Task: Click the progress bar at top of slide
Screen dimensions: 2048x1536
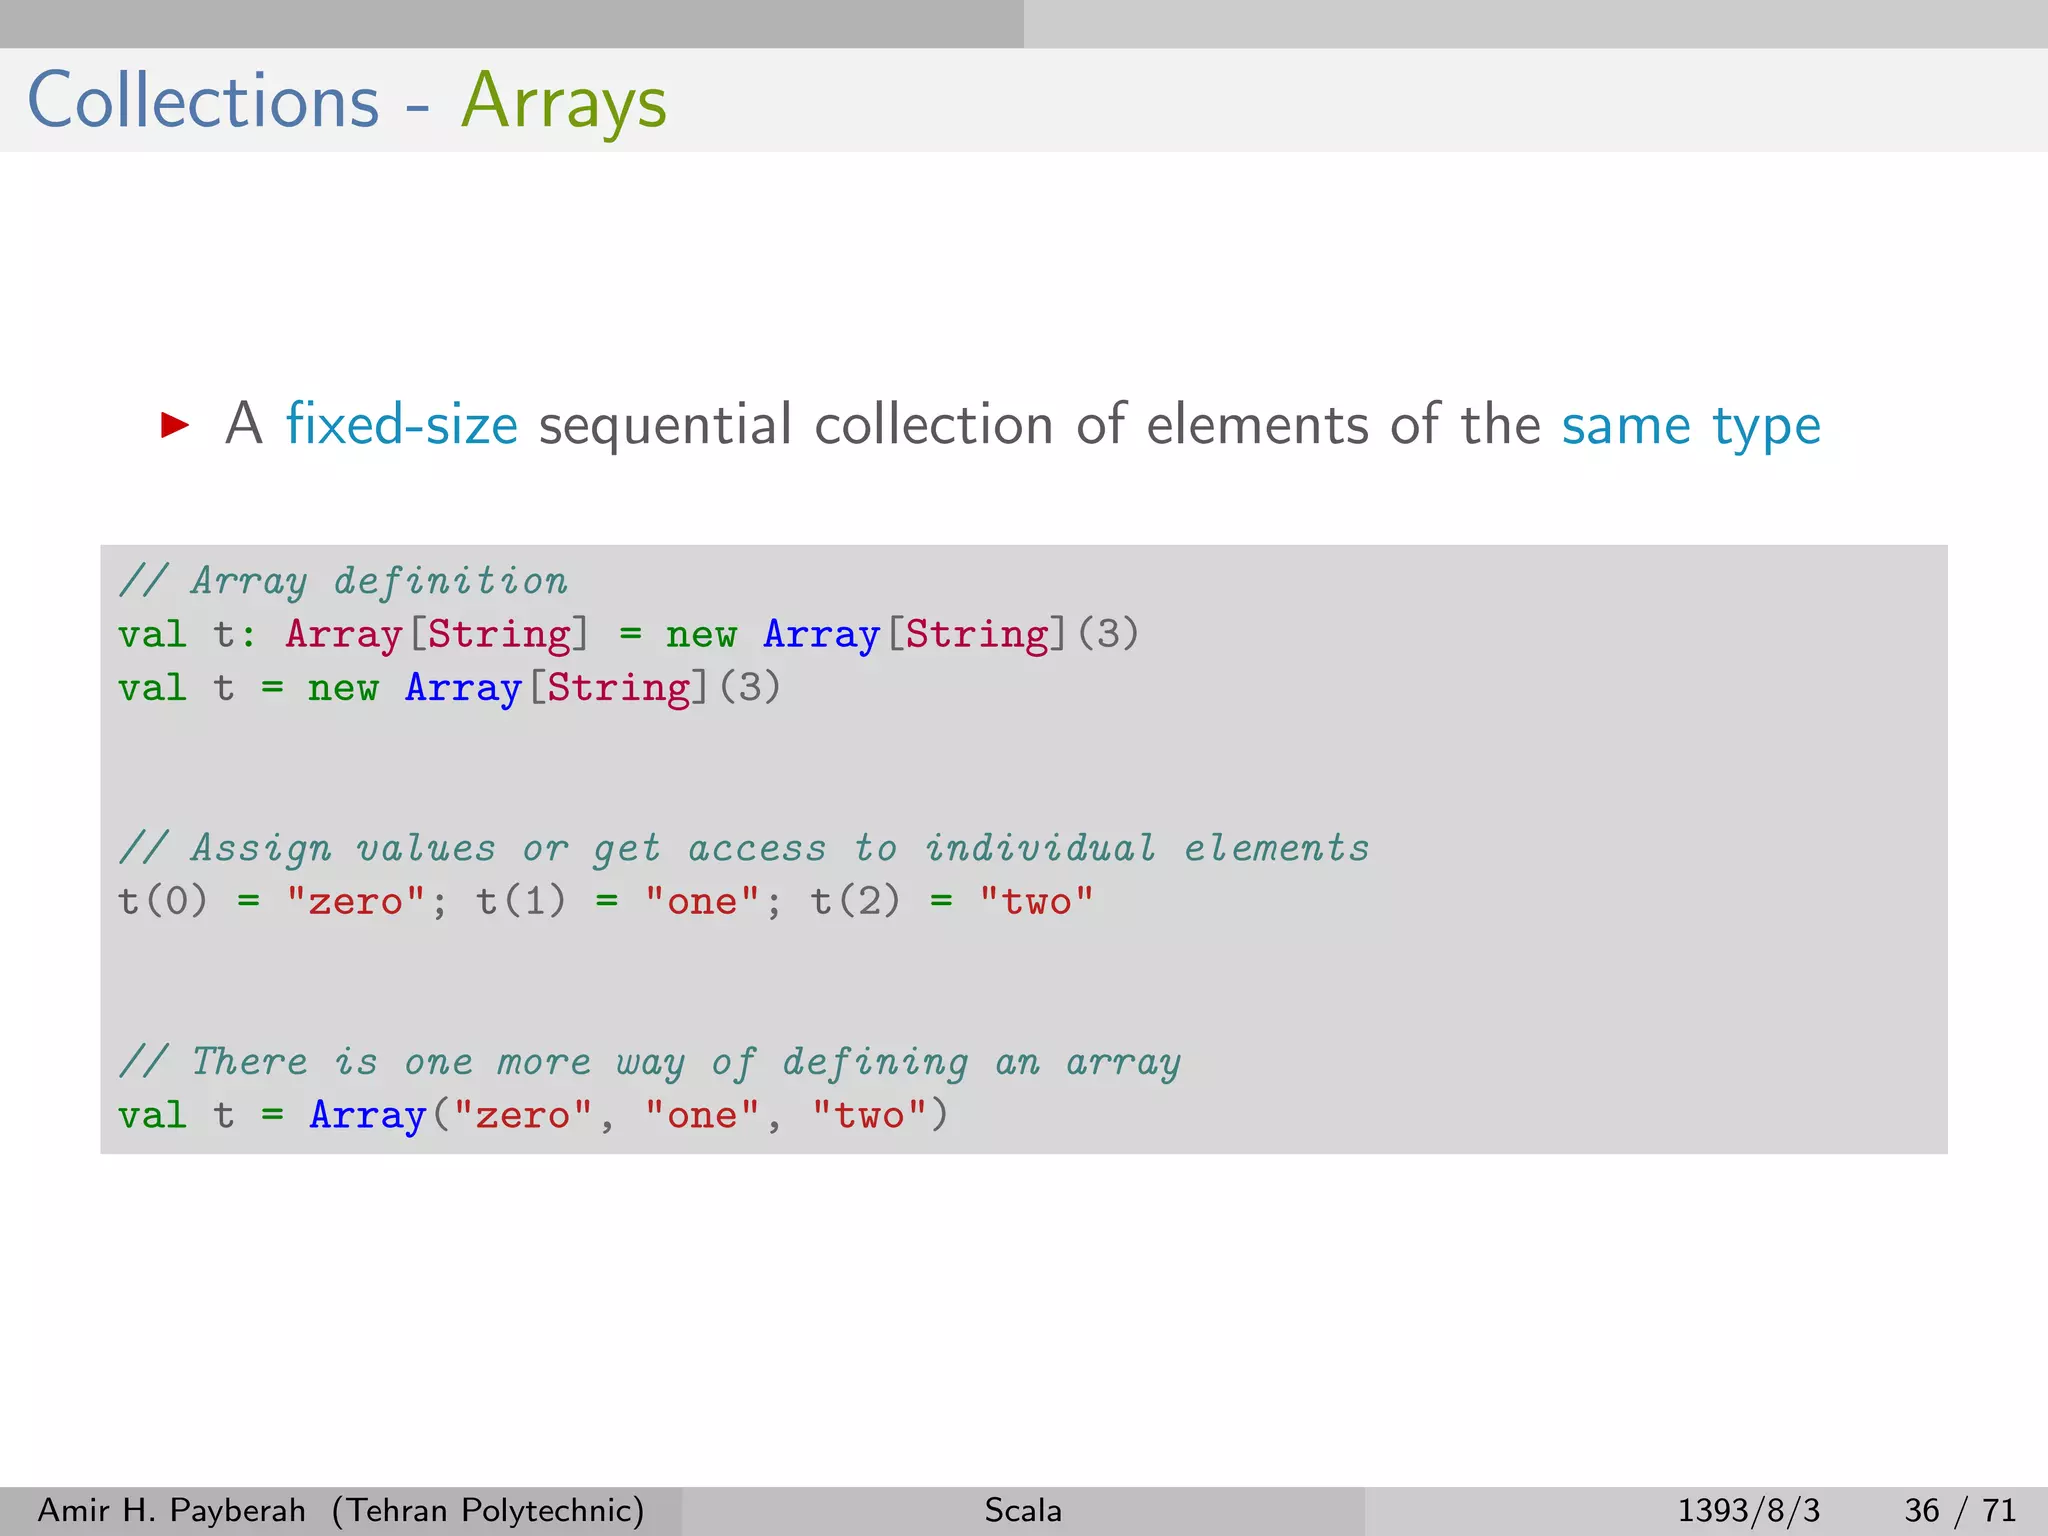Action: [1024, 24]
